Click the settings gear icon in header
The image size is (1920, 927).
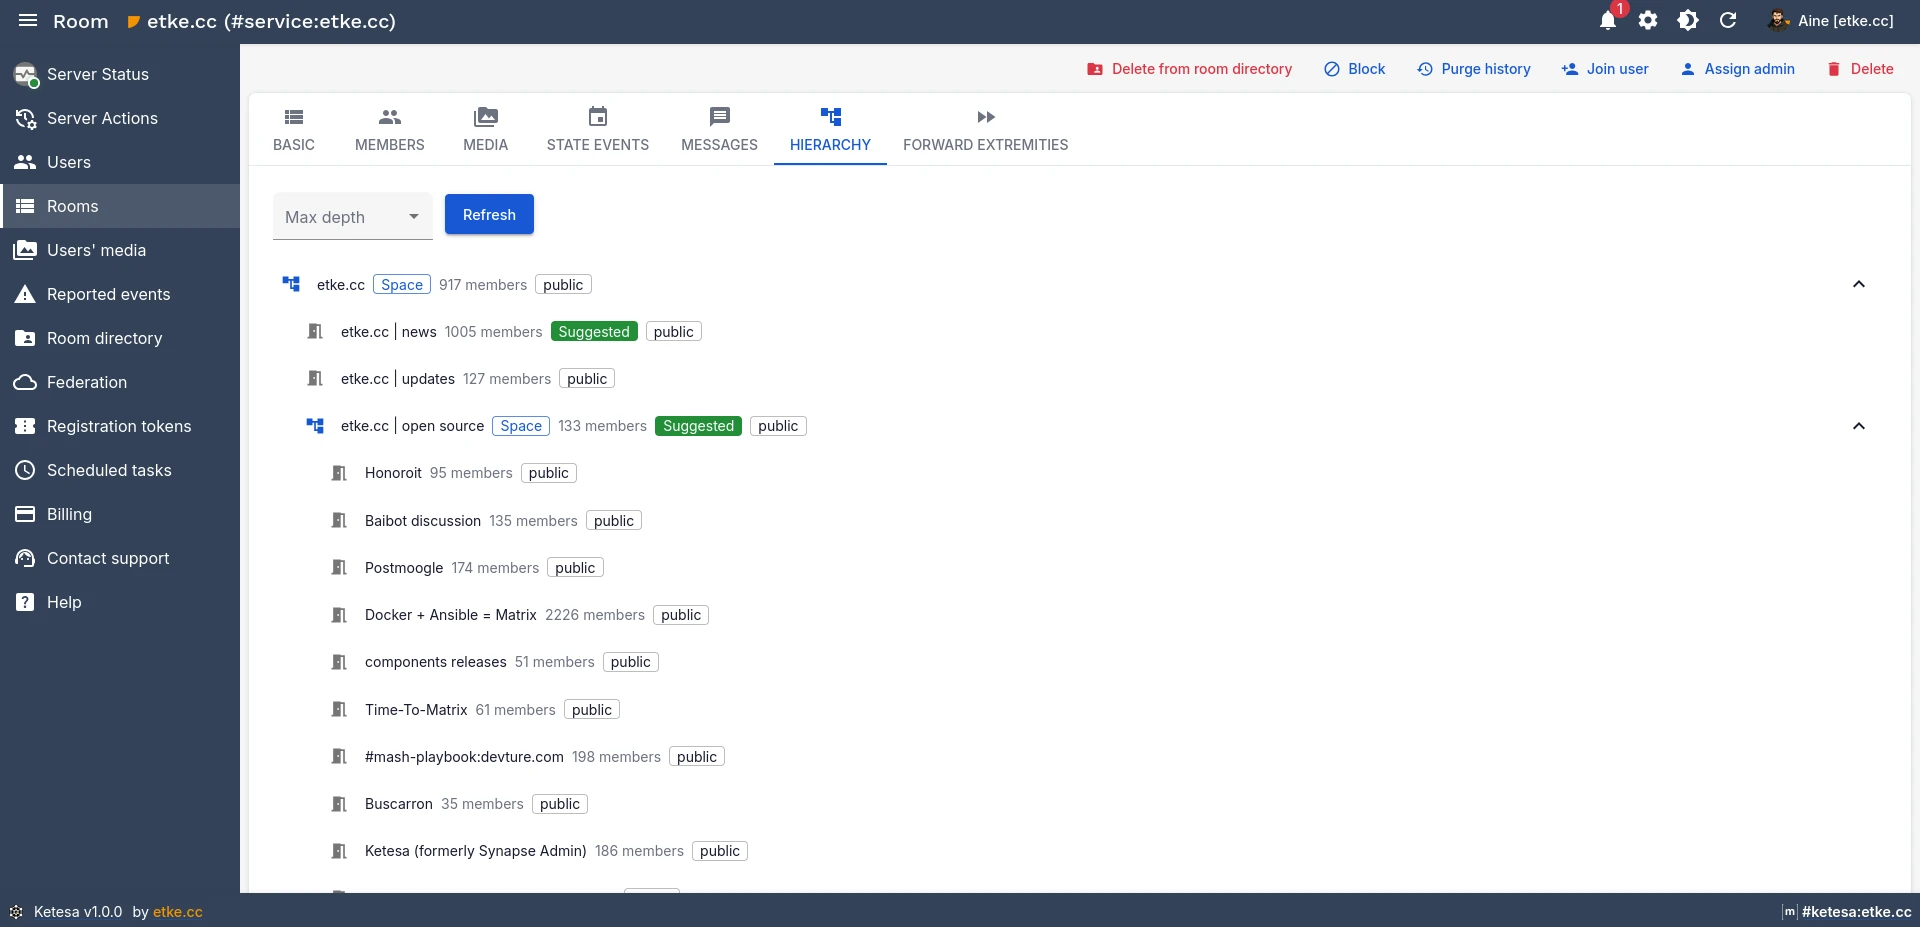pyautogui.click(x=1648, y=21)
